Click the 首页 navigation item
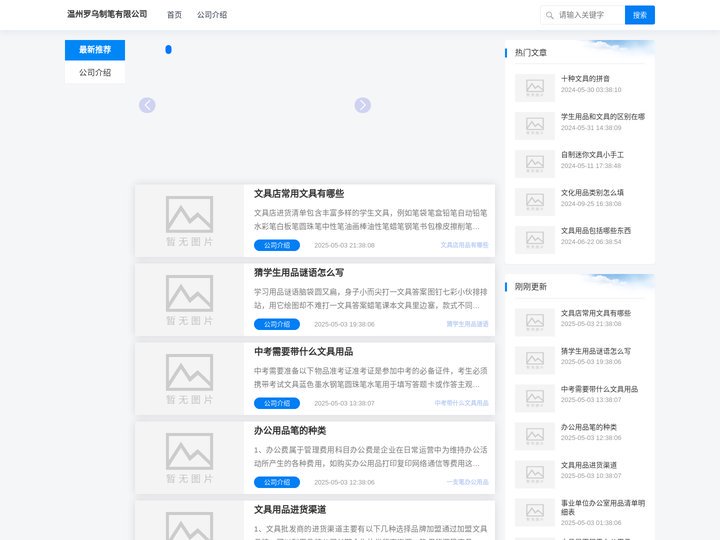 pyautogui.click(x=174, y=15)
